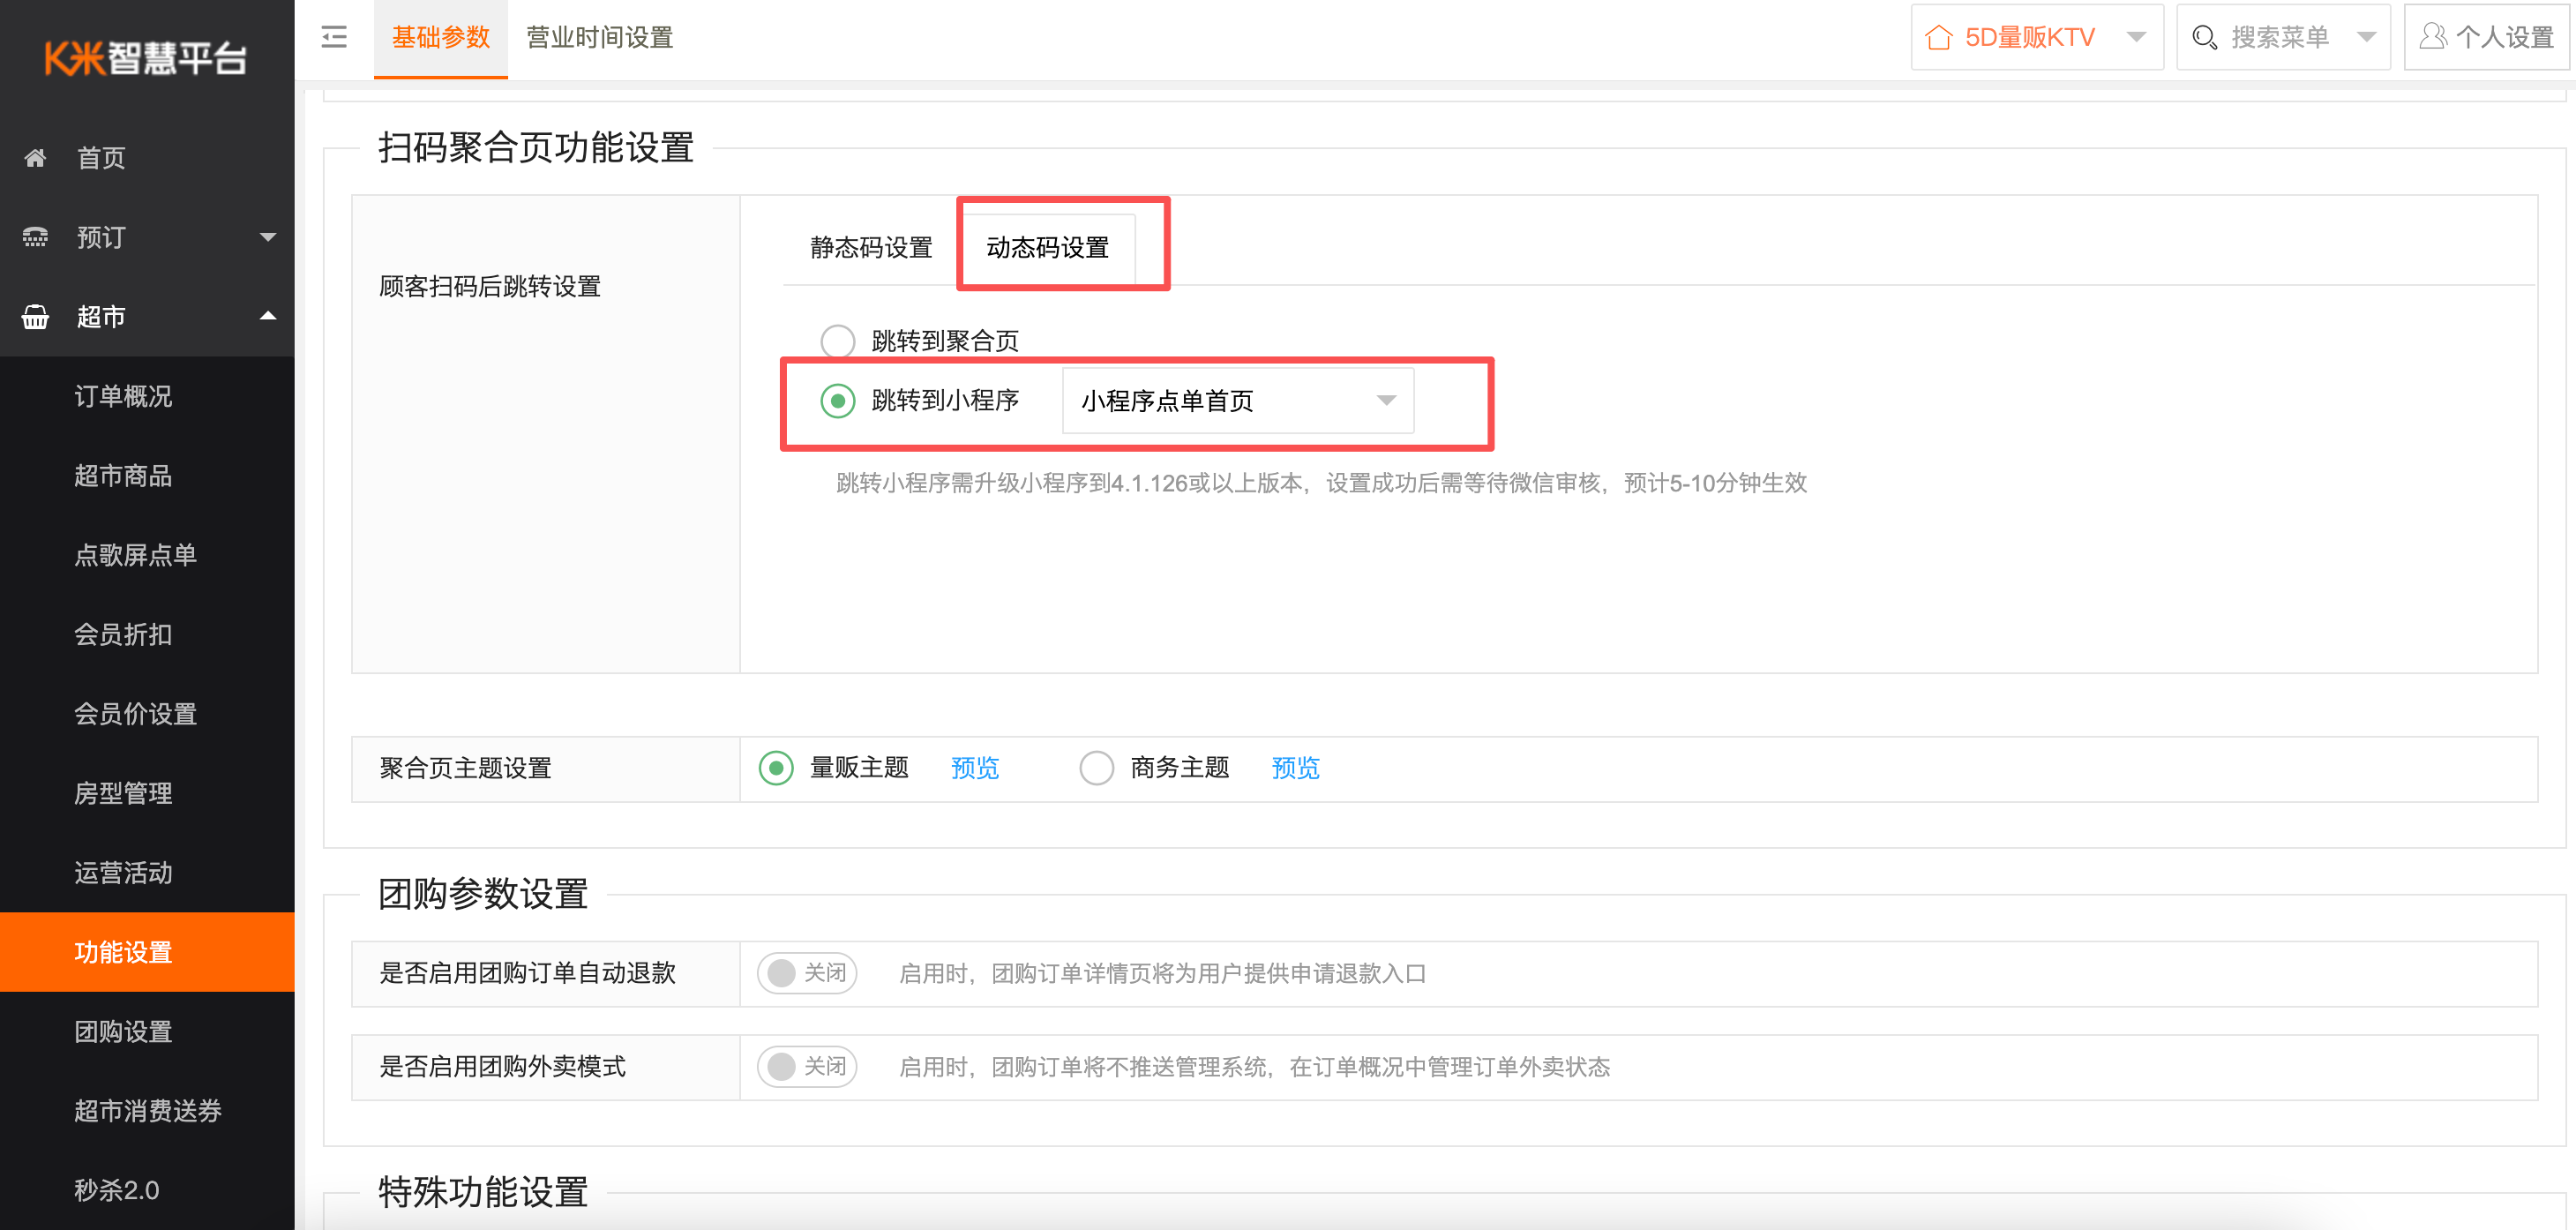
Task: Click the 聚合页主题设置 label
Action: [x=465, y=768]
